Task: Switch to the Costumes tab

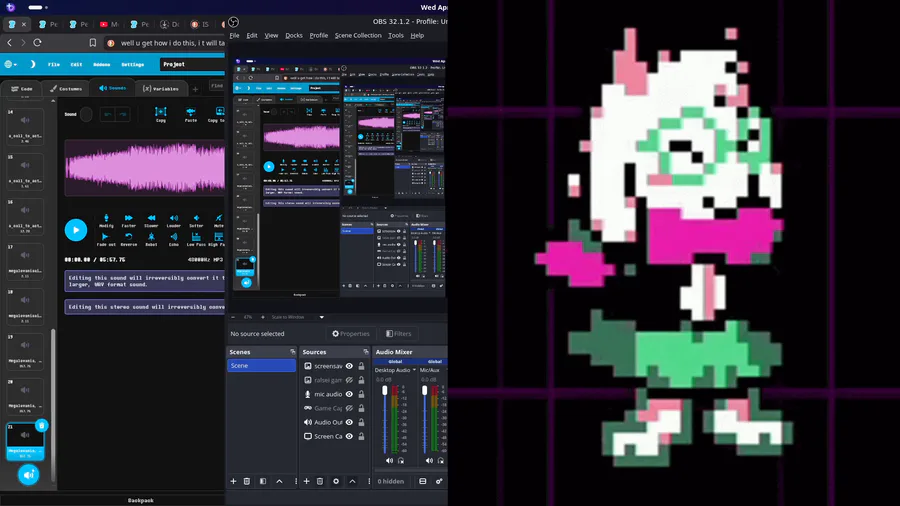Action: (66, 89)
